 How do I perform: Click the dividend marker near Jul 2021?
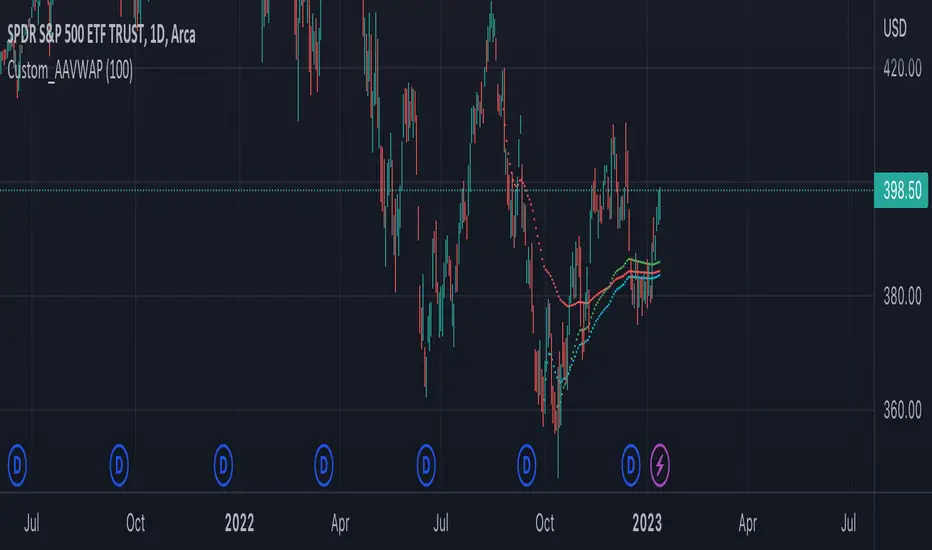tap(17, 465)
